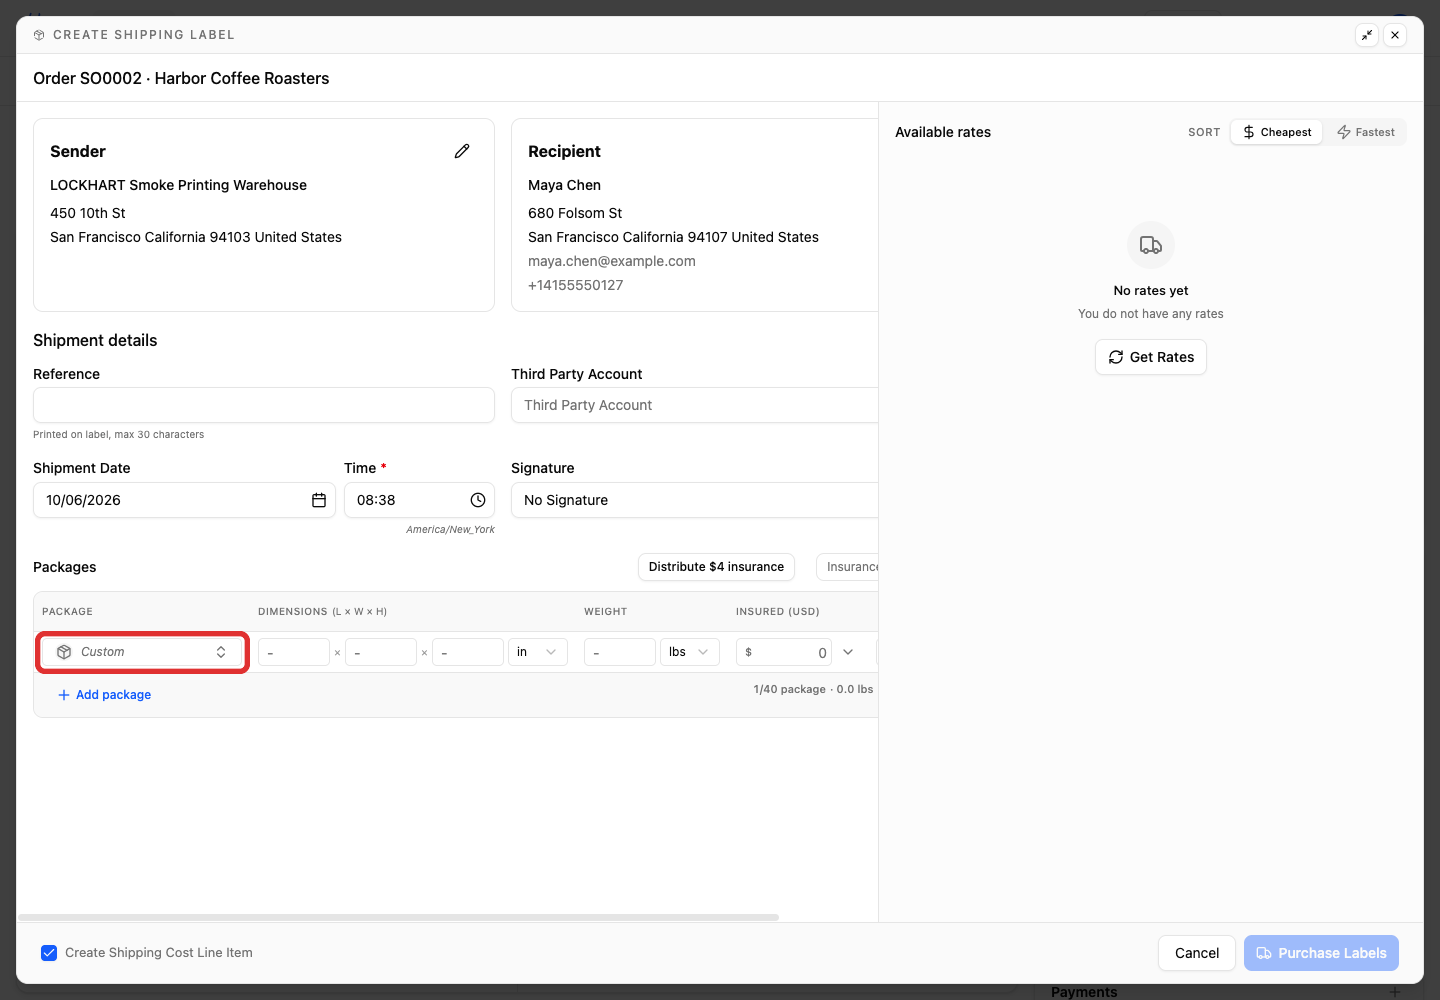Screen dimensions: 1440x1000
Task: Open the Custom package type dropdown
Action: pos(142,652)
